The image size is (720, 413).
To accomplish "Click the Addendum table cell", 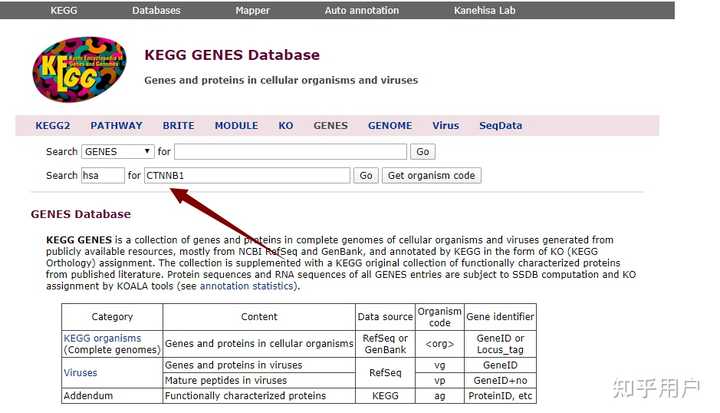I will (x=112, y=396).
